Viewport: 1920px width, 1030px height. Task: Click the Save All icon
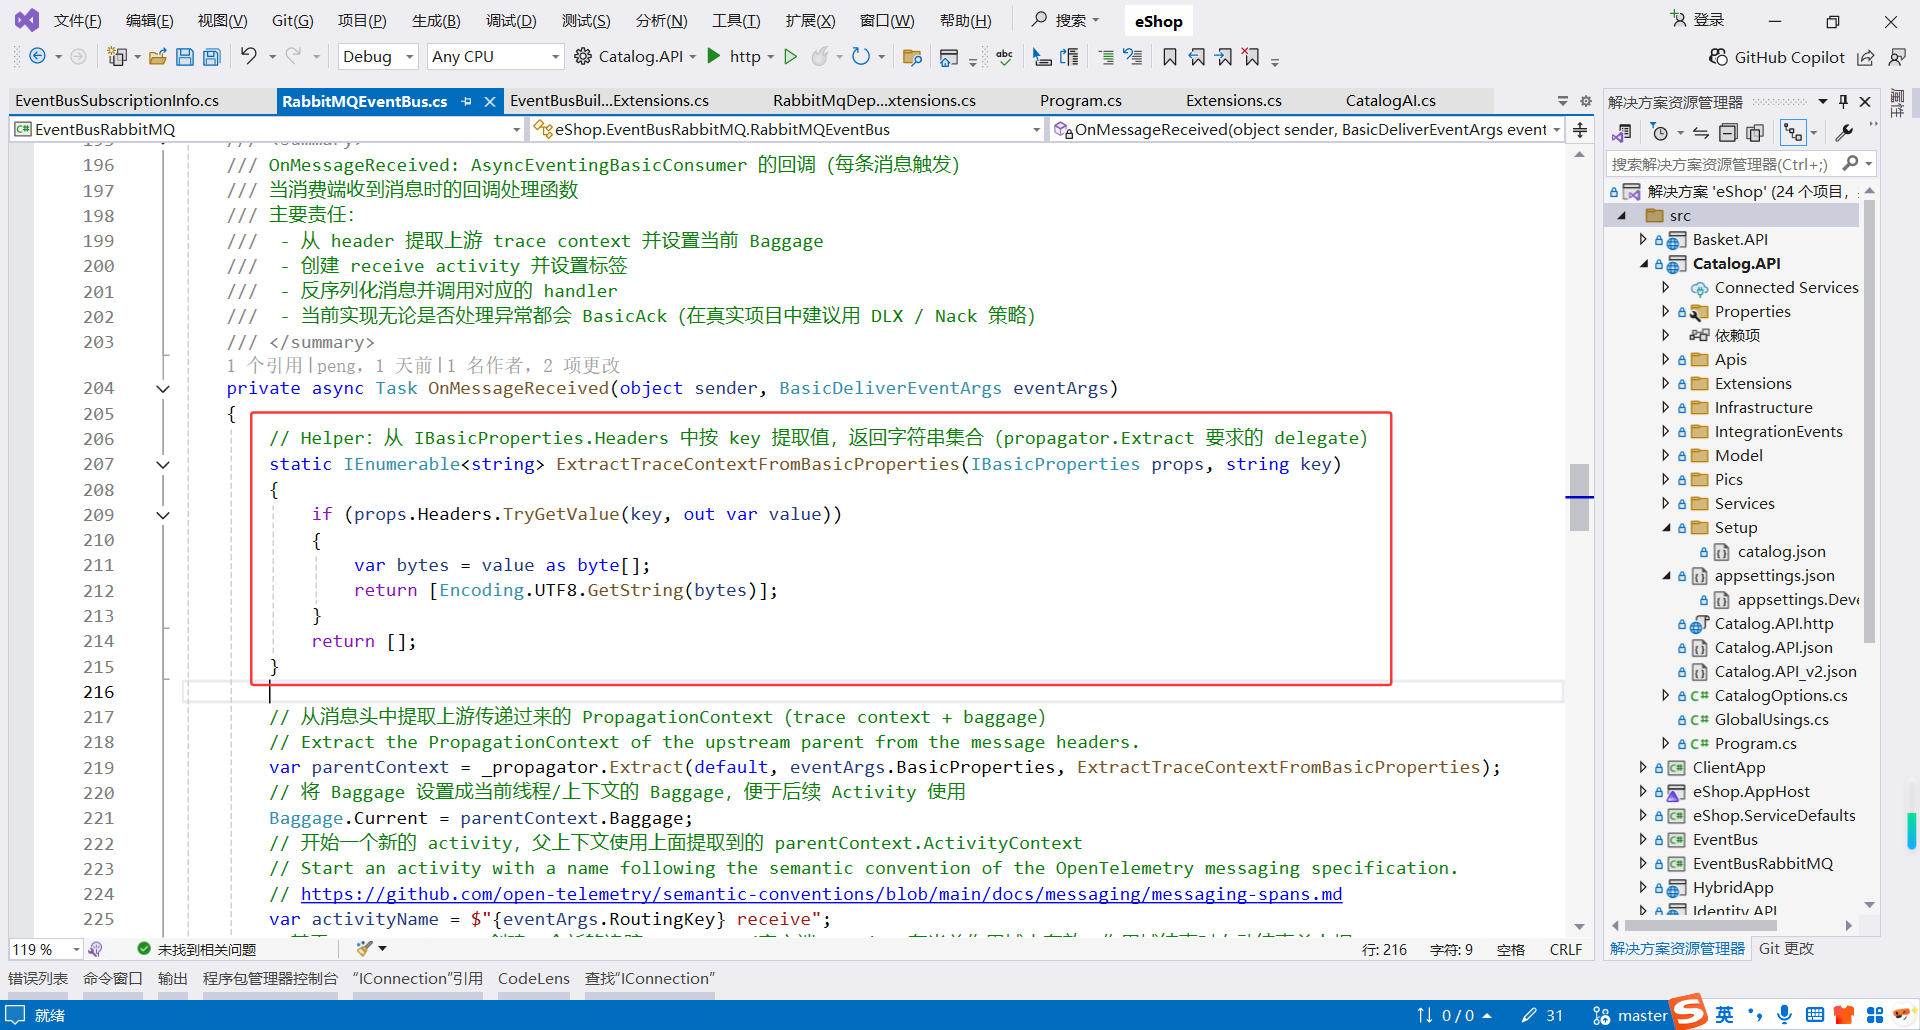pyautogui.click(x=211, y=57)
